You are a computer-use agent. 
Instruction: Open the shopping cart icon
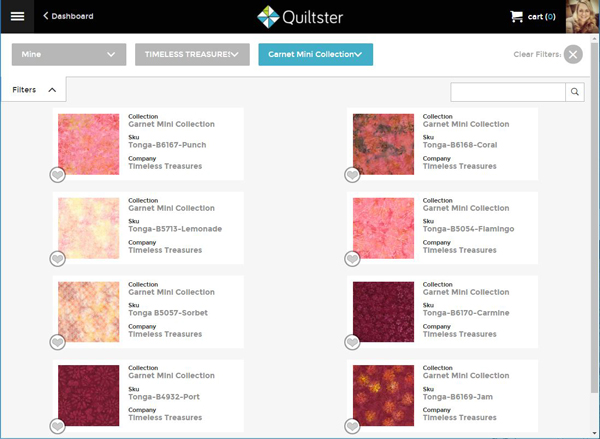click(x=516, y=16)
